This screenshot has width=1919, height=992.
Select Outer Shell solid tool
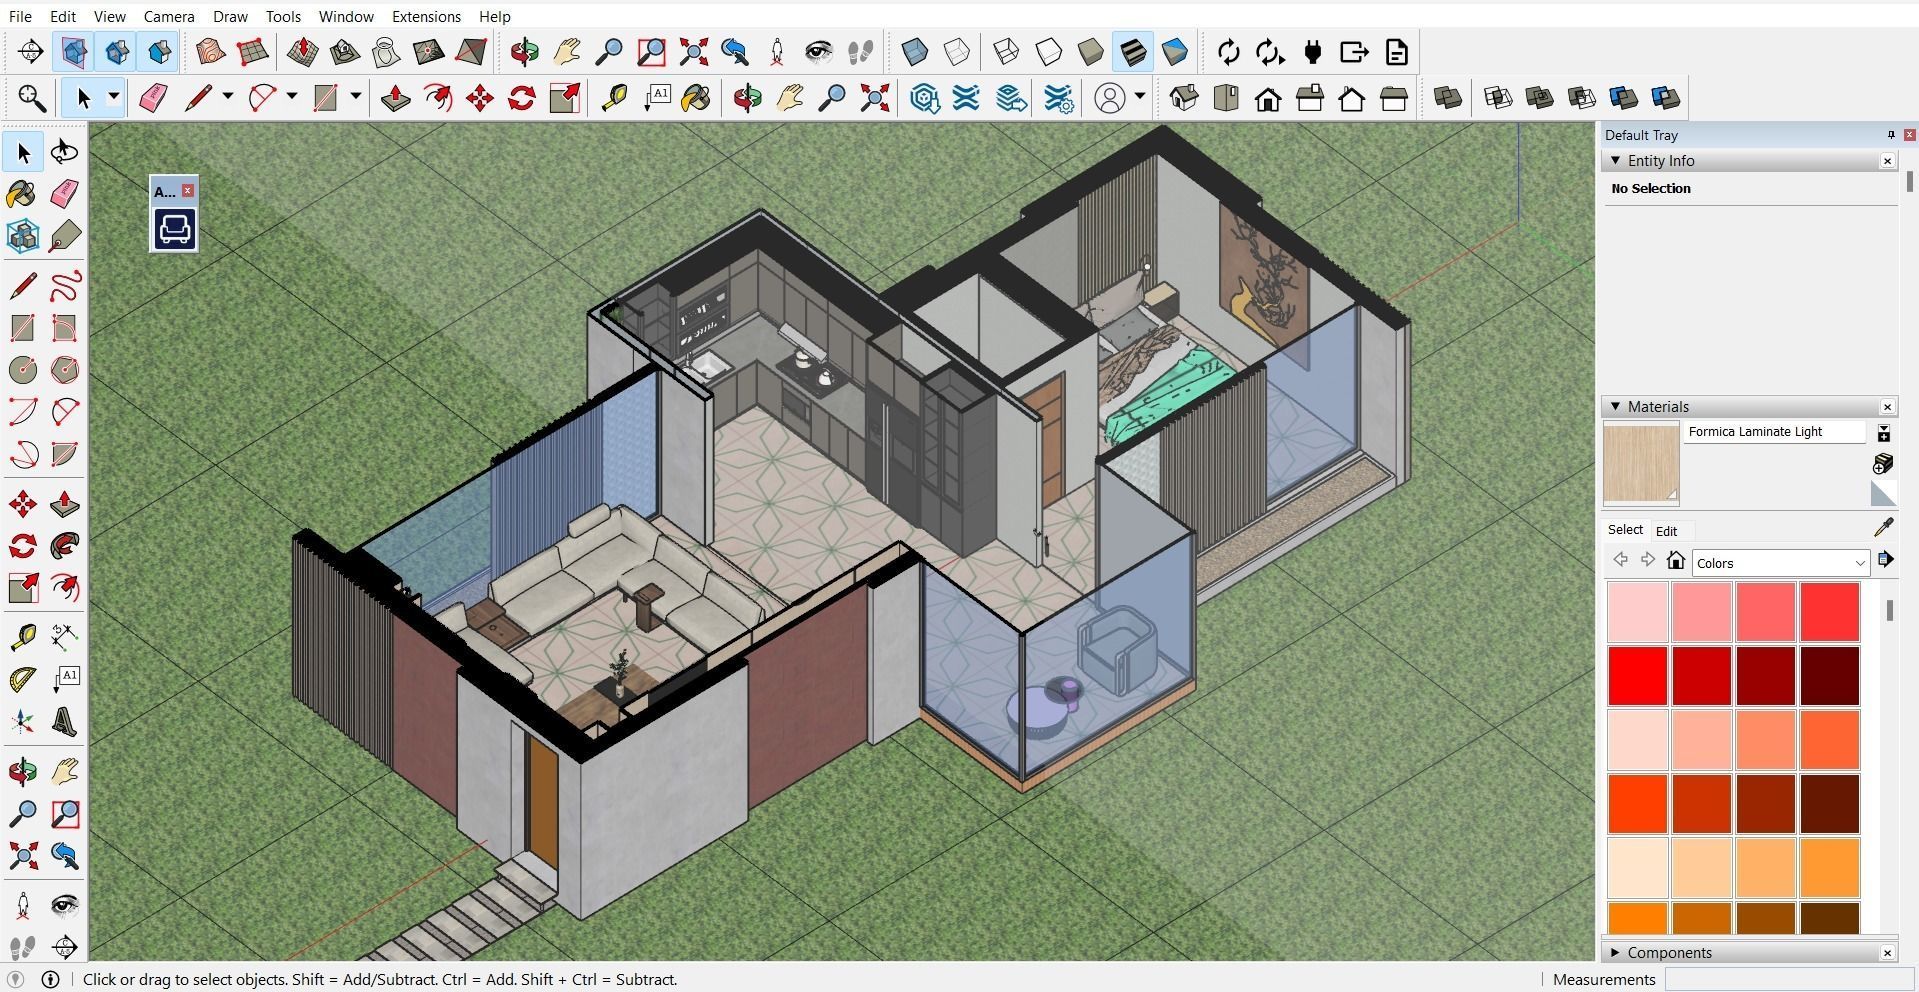pos(1447,98)
